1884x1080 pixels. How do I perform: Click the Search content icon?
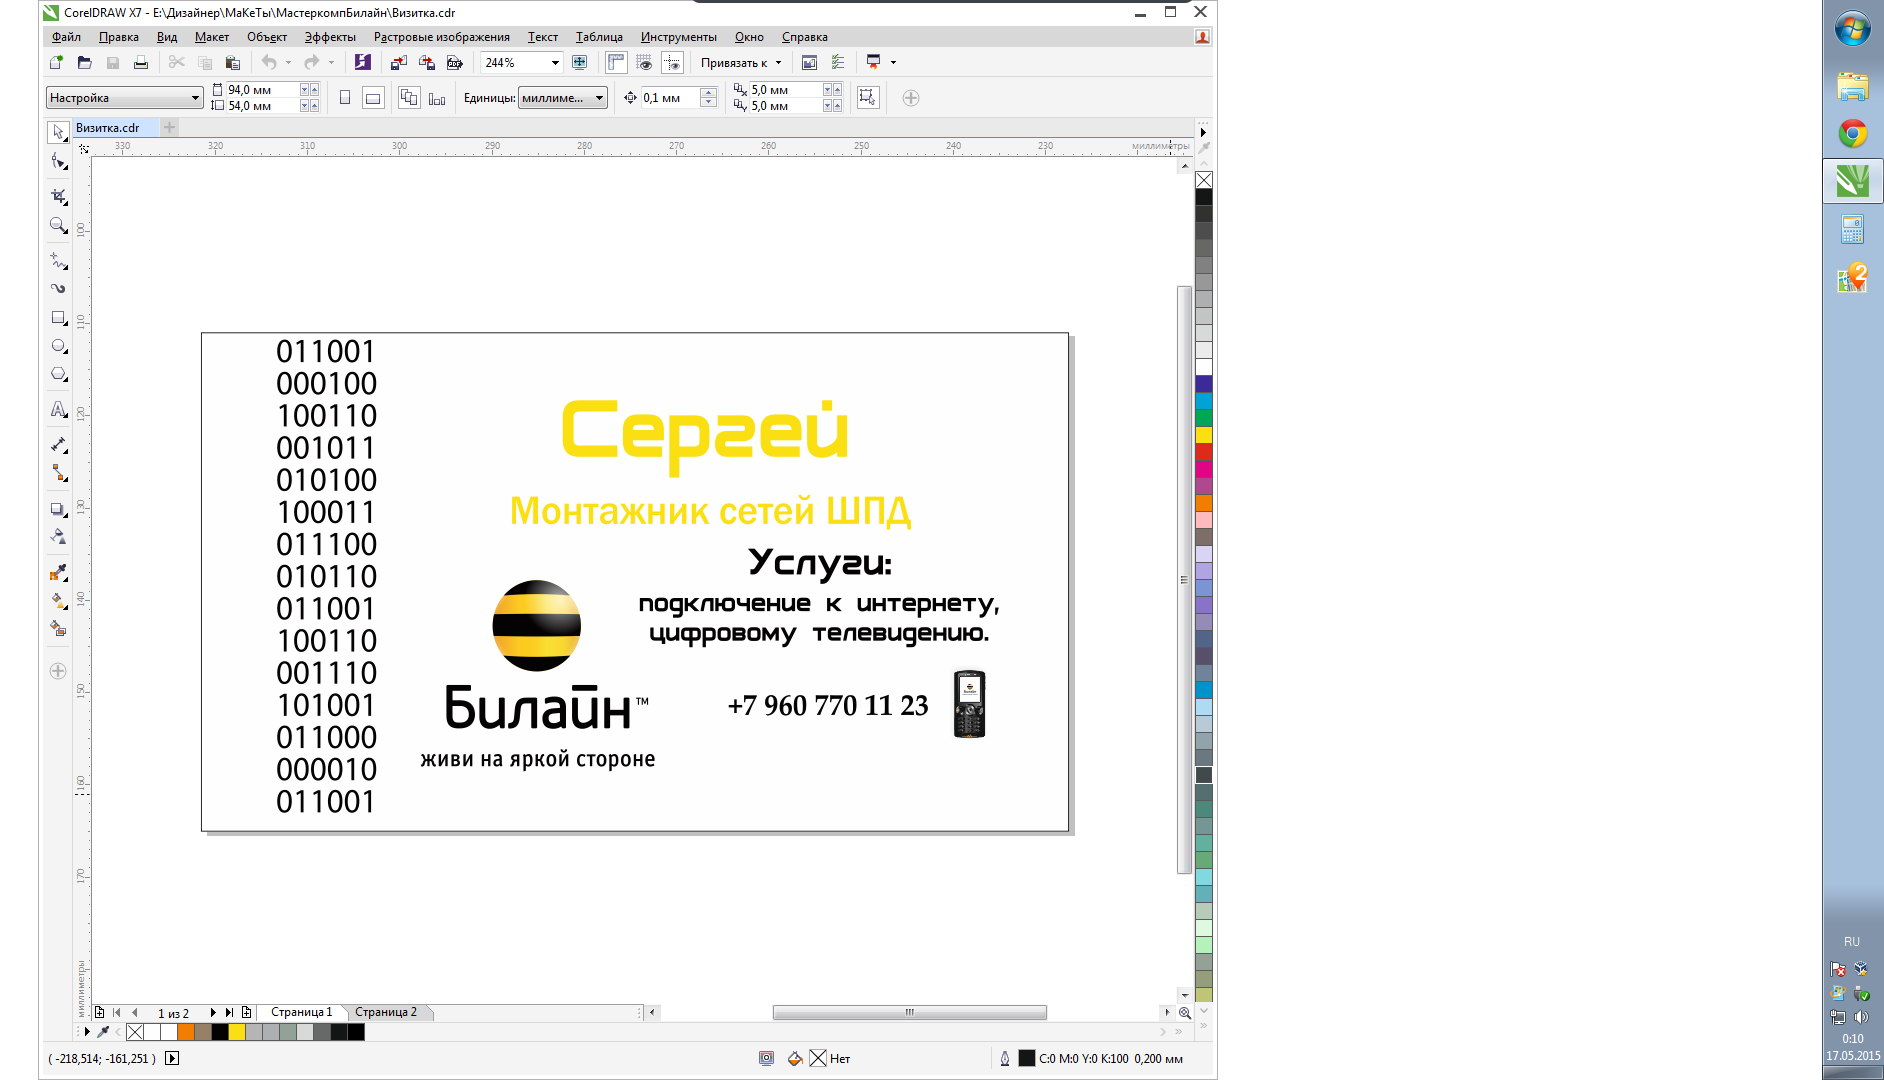click(x=363, y=62)
